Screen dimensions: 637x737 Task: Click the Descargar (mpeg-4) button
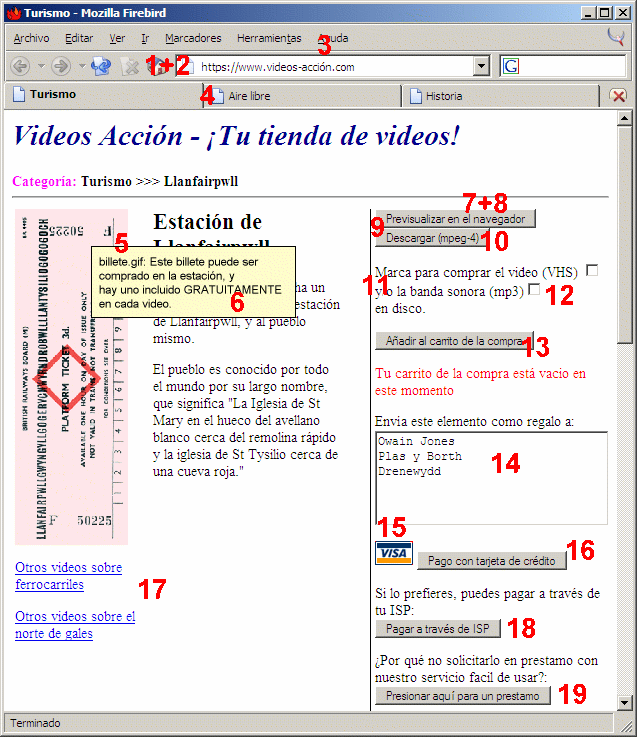coord(432,238)
